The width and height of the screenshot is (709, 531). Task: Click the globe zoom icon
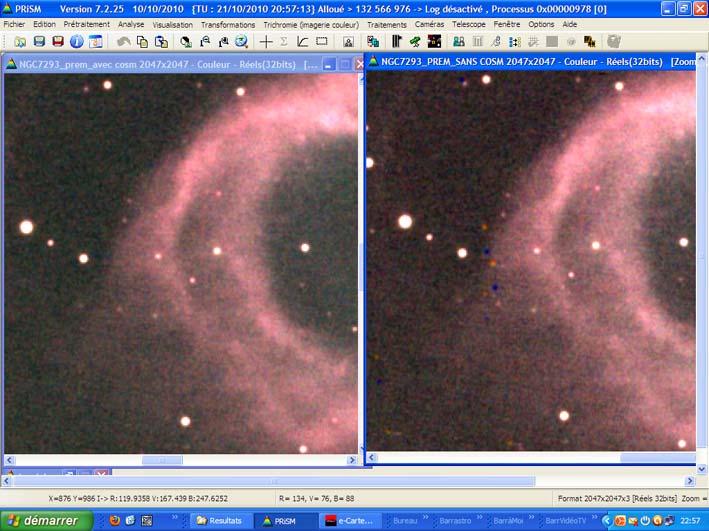click(x=241, y=42)
